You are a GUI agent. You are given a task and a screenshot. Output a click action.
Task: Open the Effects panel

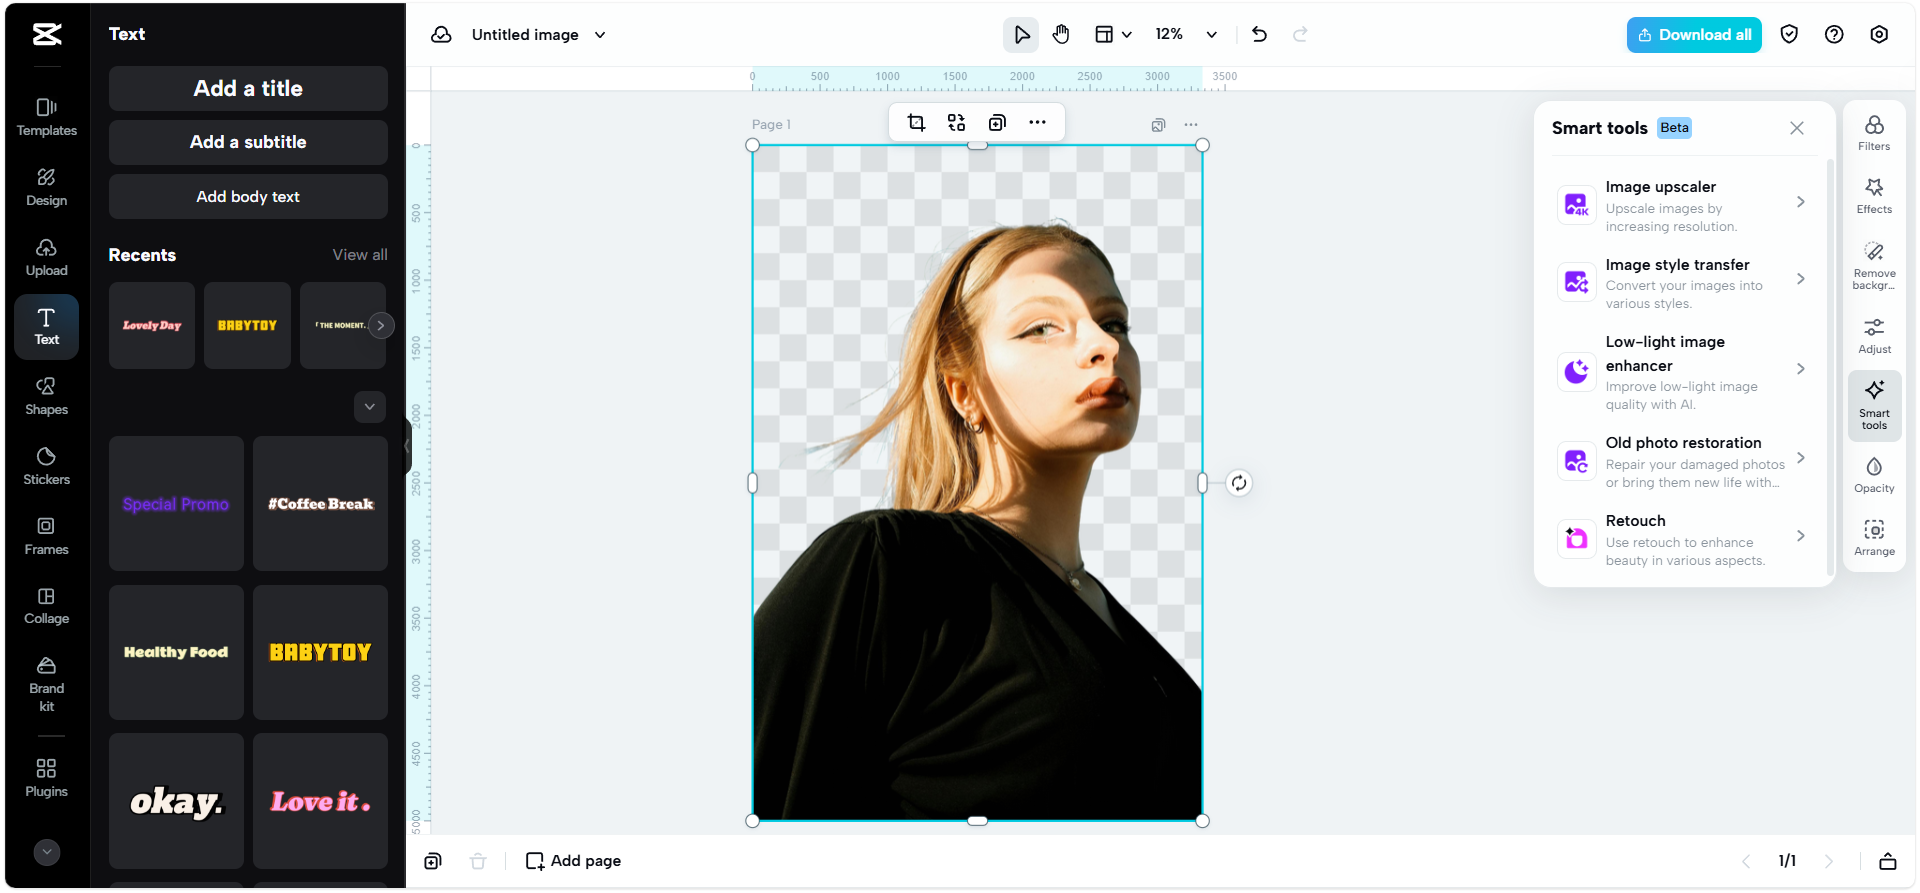pos(1873,195)
